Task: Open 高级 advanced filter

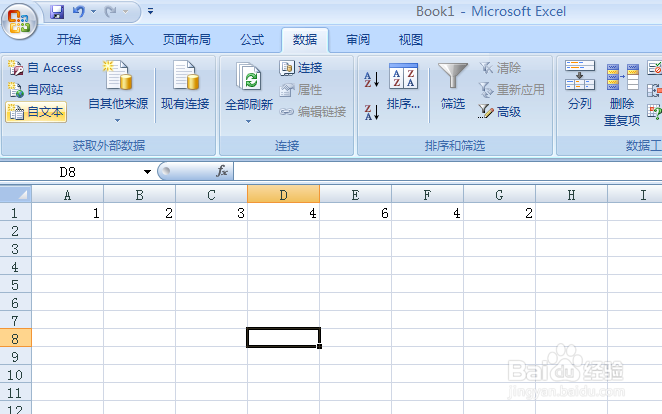Action: [500, 112]
